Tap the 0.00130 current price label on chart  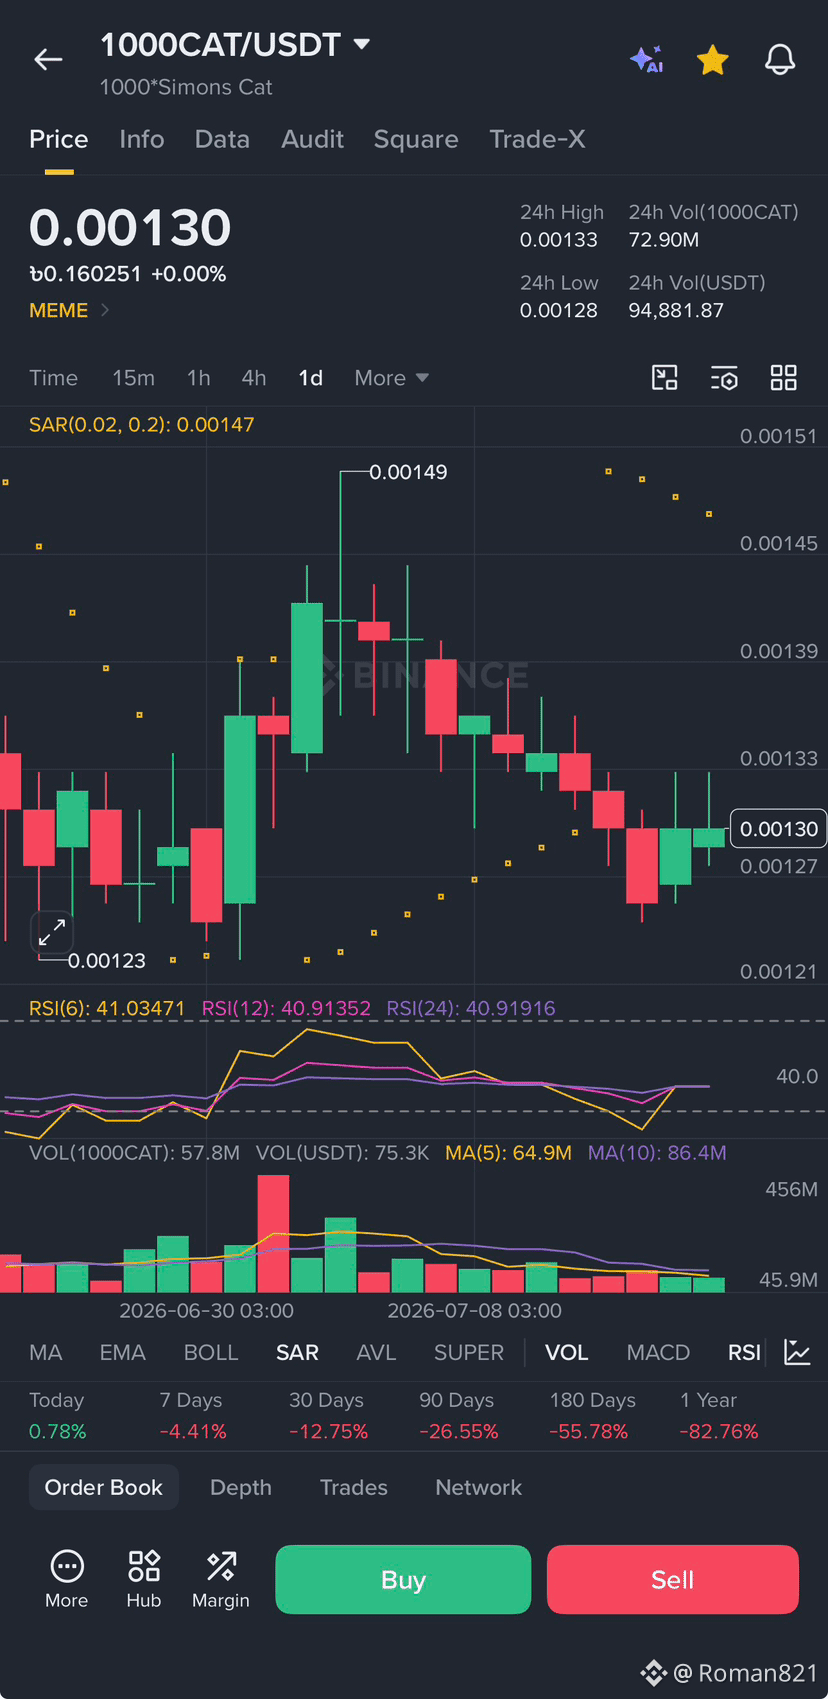coord(779,829)
